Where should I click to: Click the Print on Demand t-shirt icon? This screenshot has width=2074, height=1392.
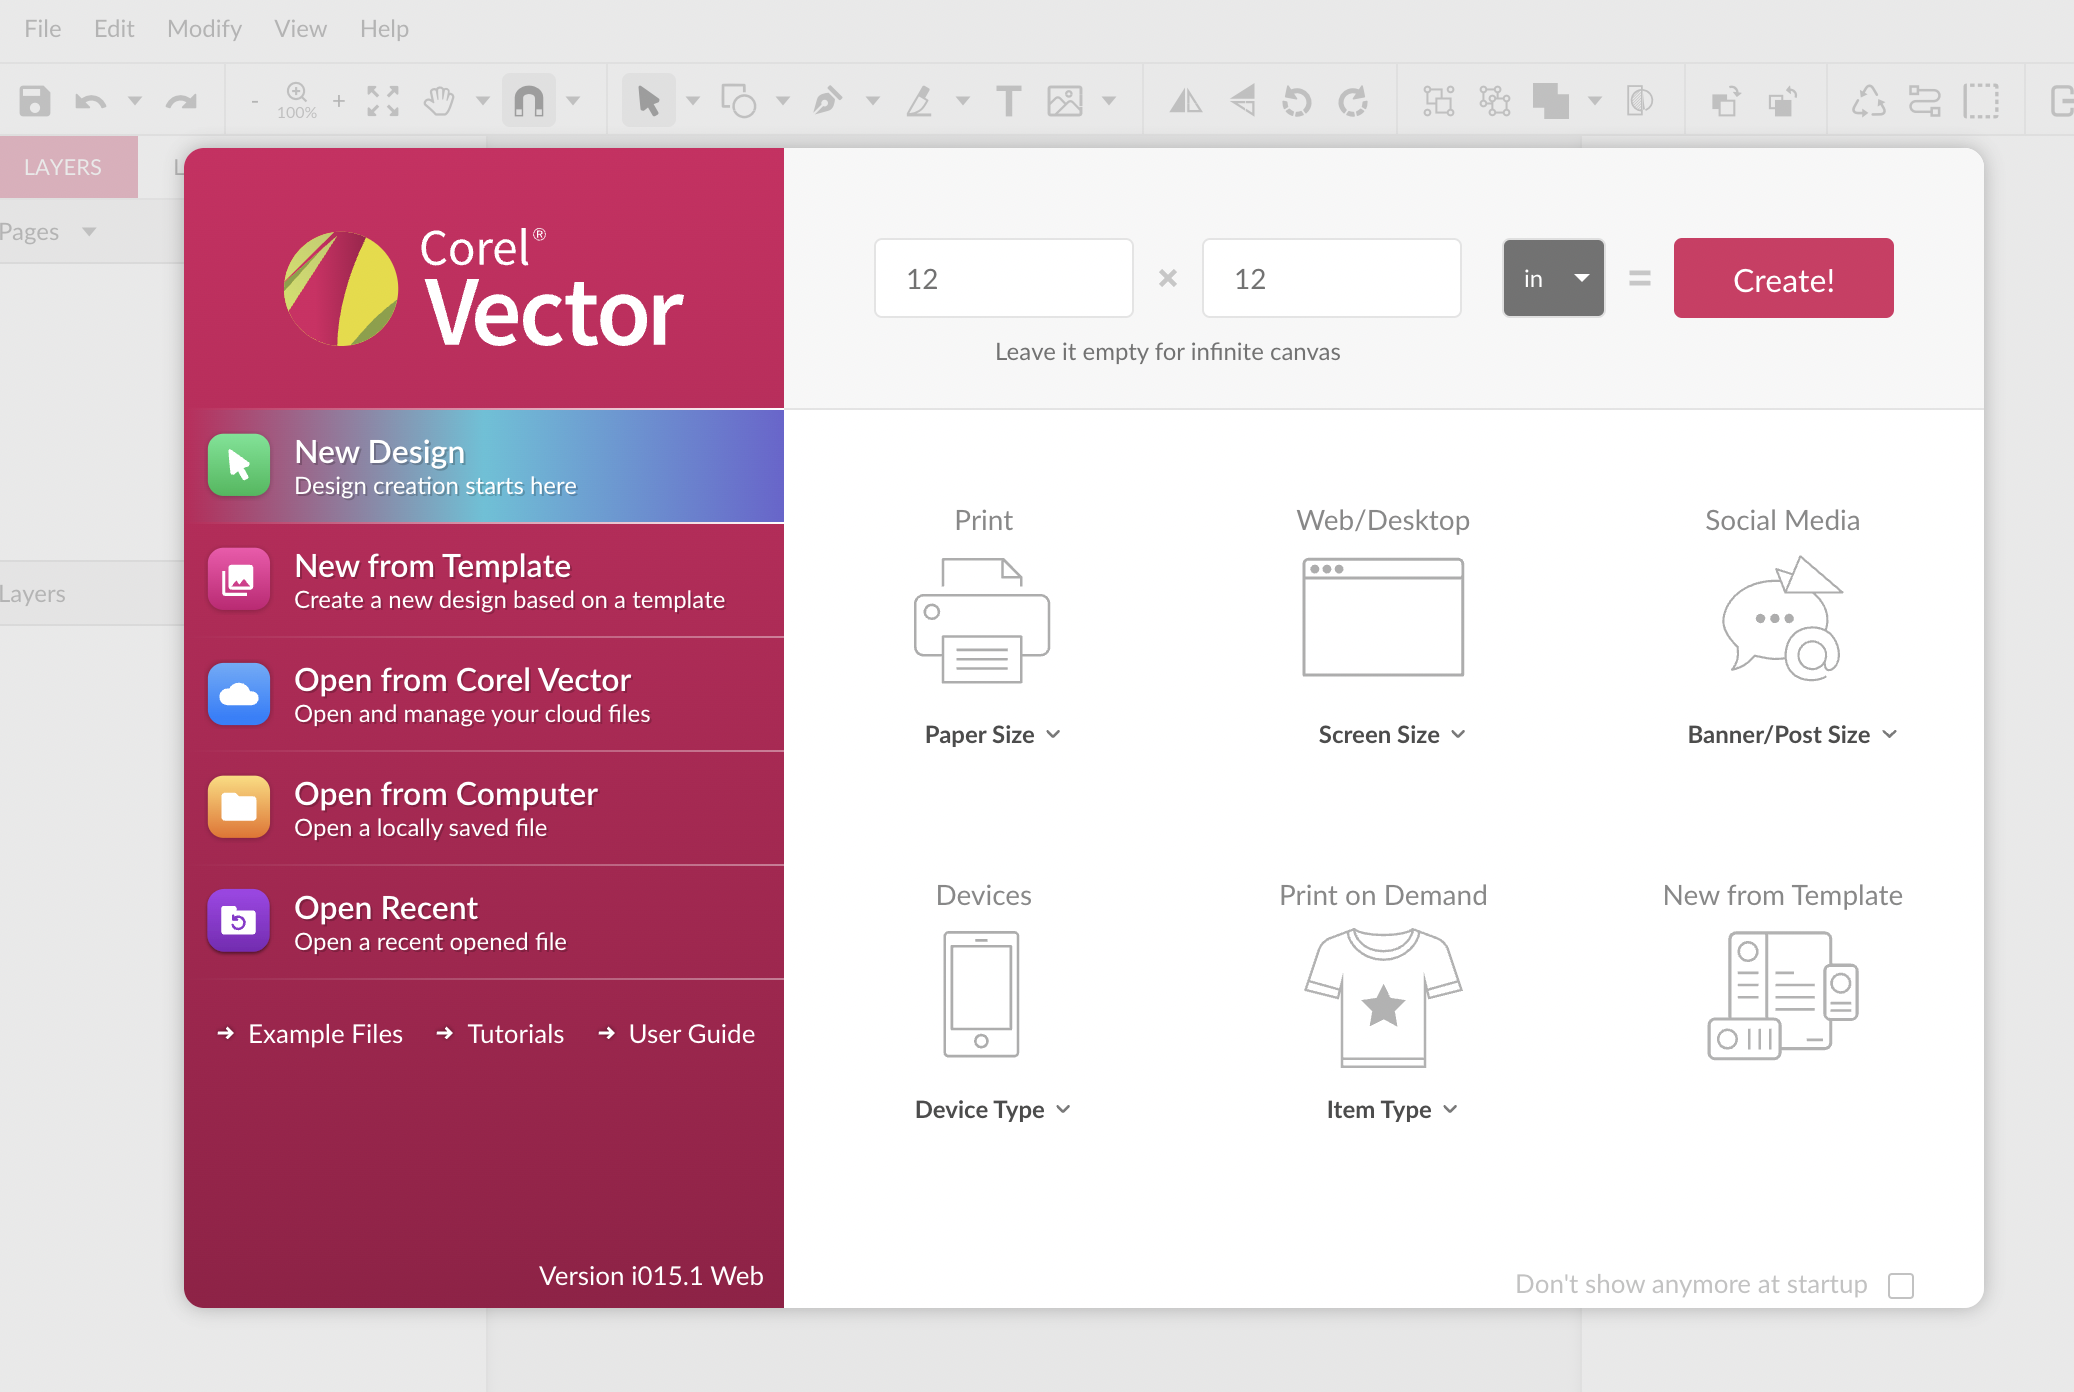point(1382,997)
